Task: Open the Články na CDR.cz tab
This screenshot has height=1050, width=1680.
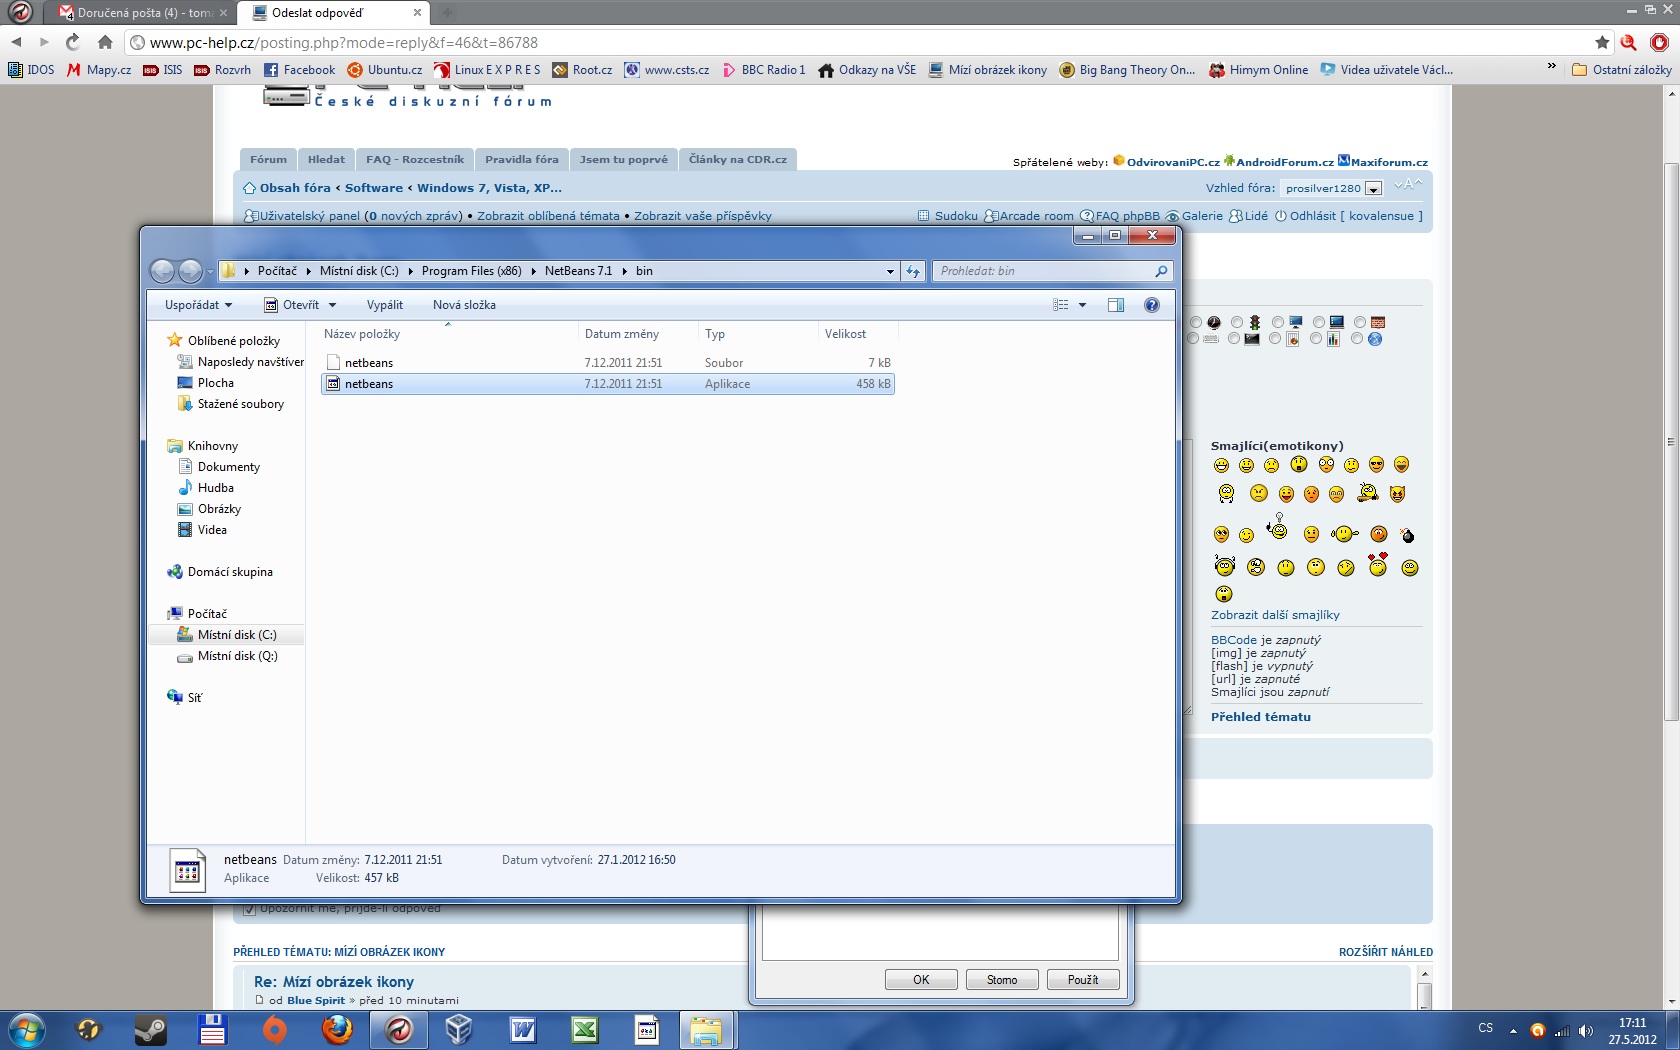Action: point(738,160)
